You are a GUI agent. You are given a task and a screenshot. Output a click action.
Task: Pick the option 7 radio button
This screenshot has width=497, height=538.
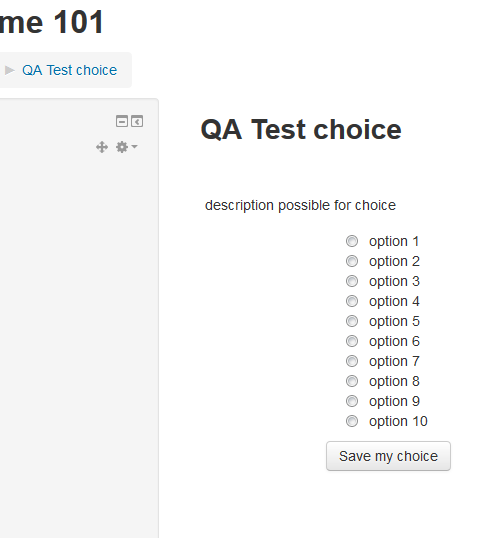point(352,361)
